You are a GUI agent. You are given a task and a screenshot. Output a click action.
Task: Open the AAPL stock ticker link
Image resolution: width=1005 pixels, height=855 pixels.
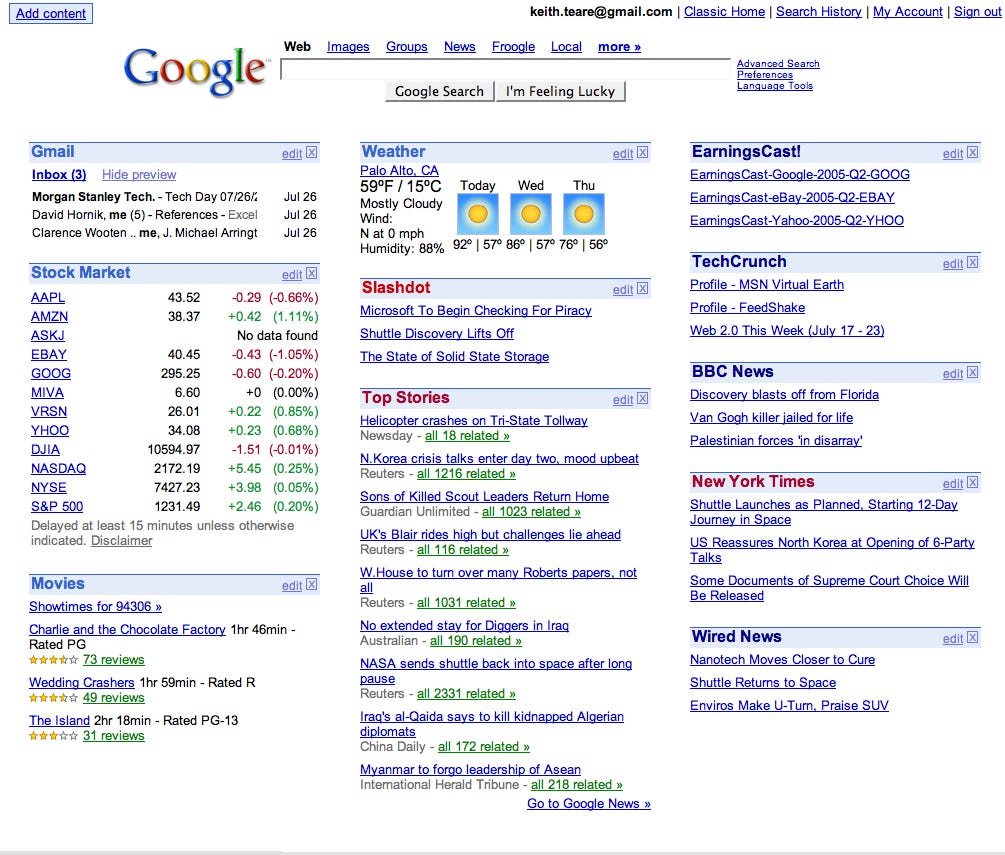(x=48, y=297)
